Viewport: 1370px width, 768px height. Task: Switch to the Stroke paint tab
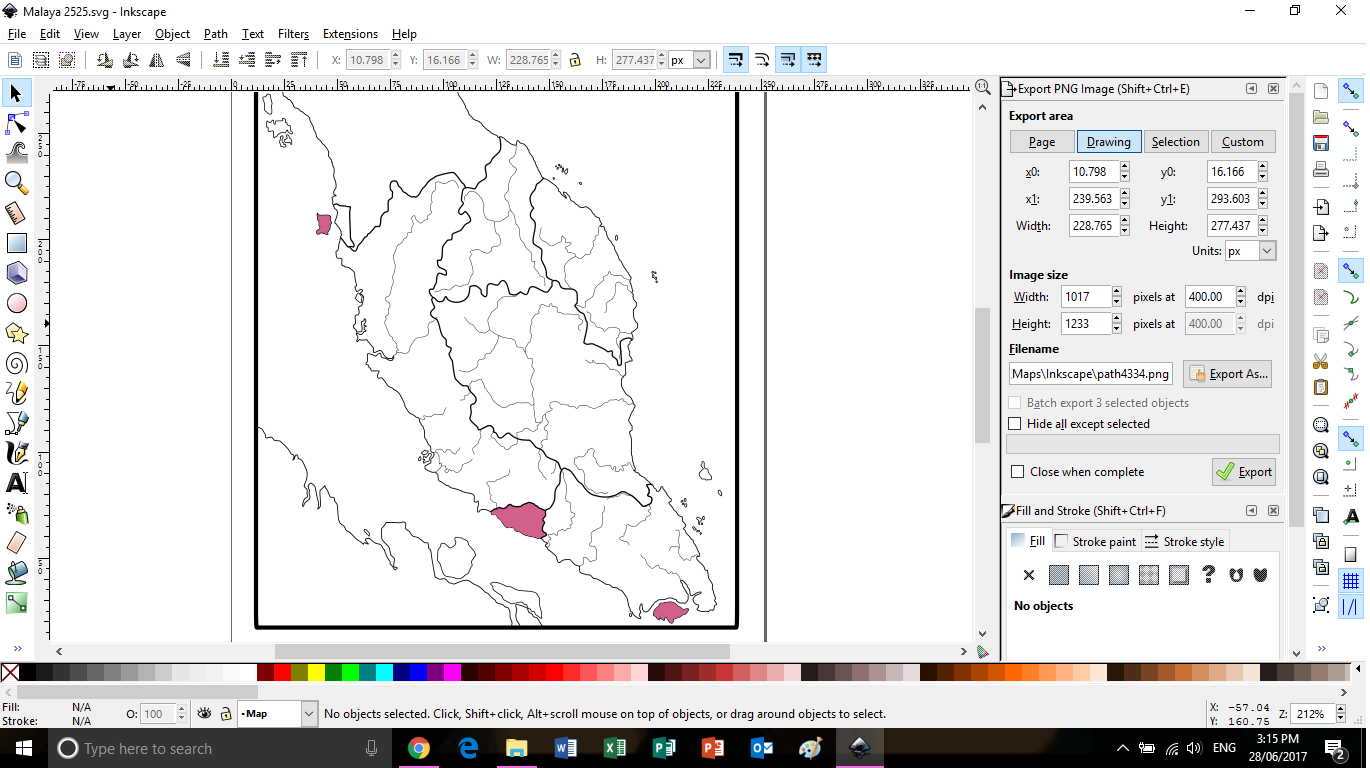coord(1096,541)
